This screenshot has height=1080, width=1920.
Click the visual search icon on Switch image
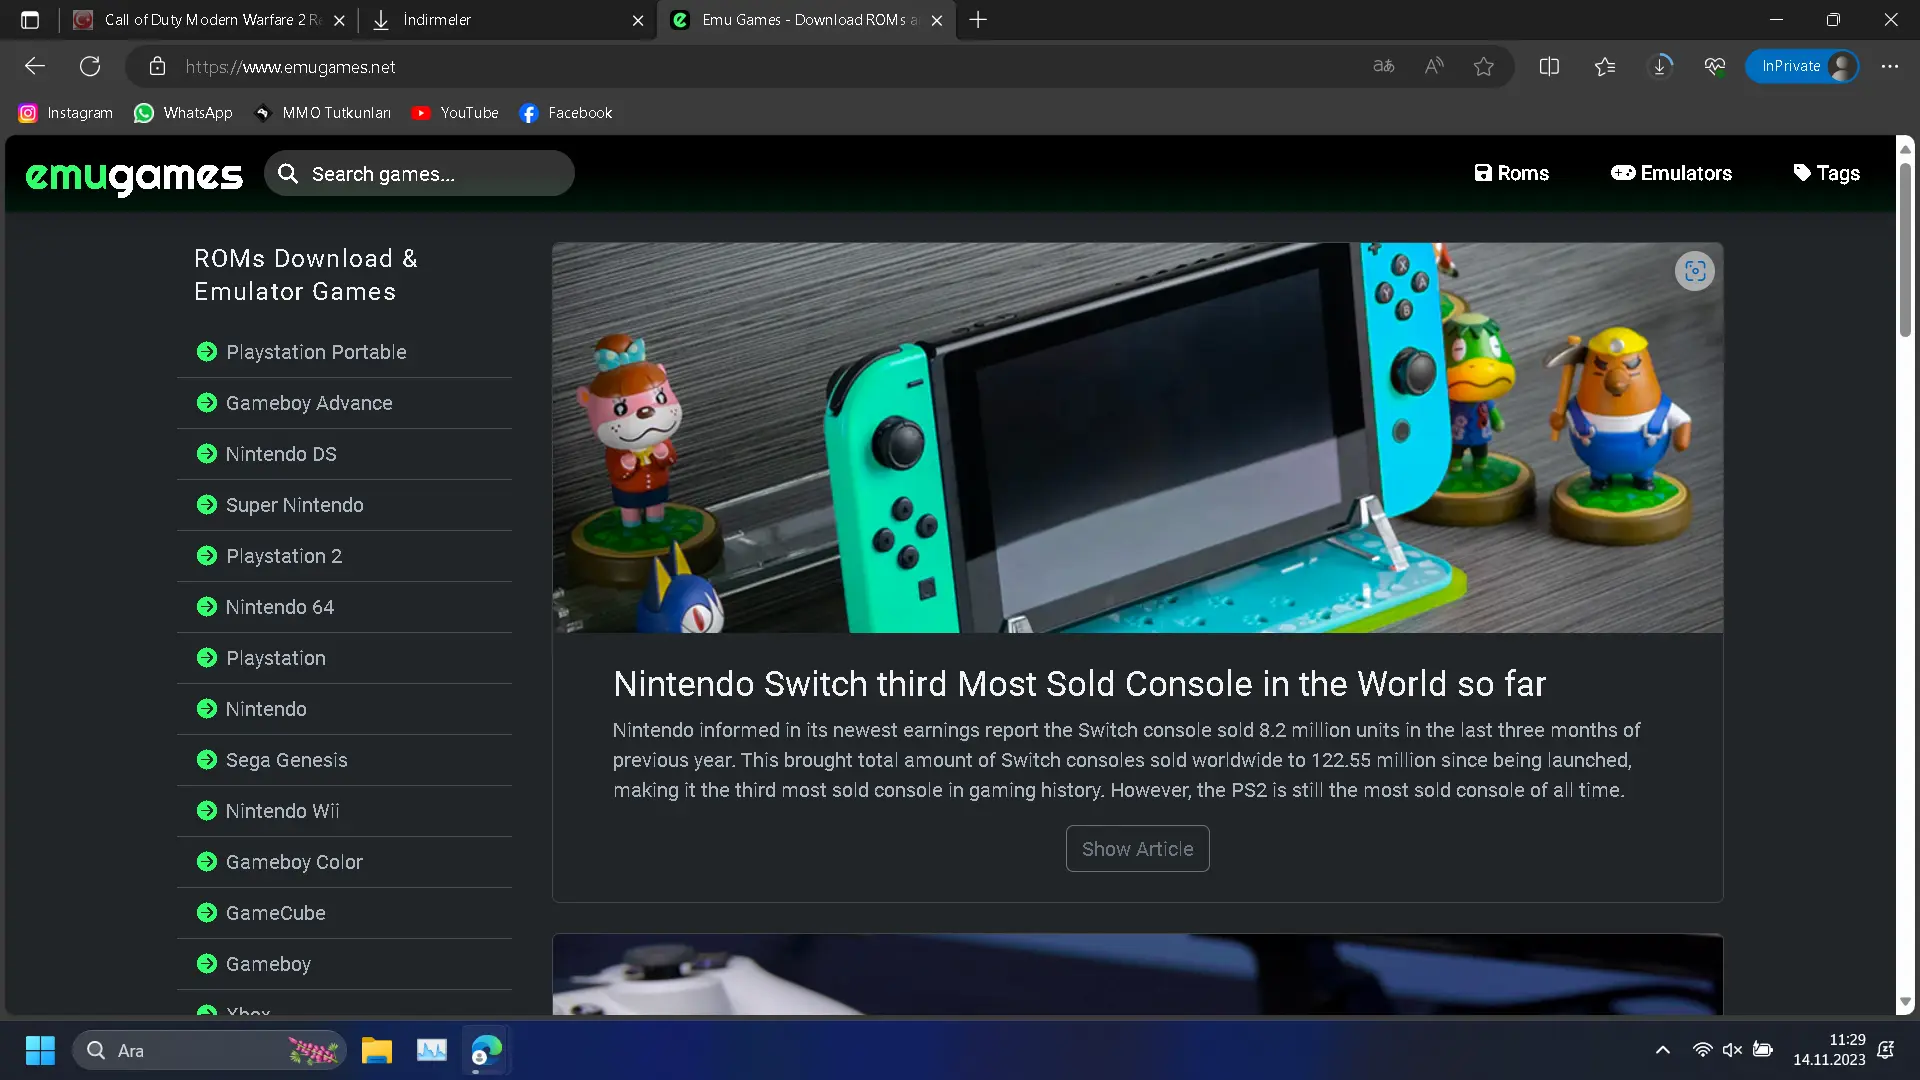1694,271
